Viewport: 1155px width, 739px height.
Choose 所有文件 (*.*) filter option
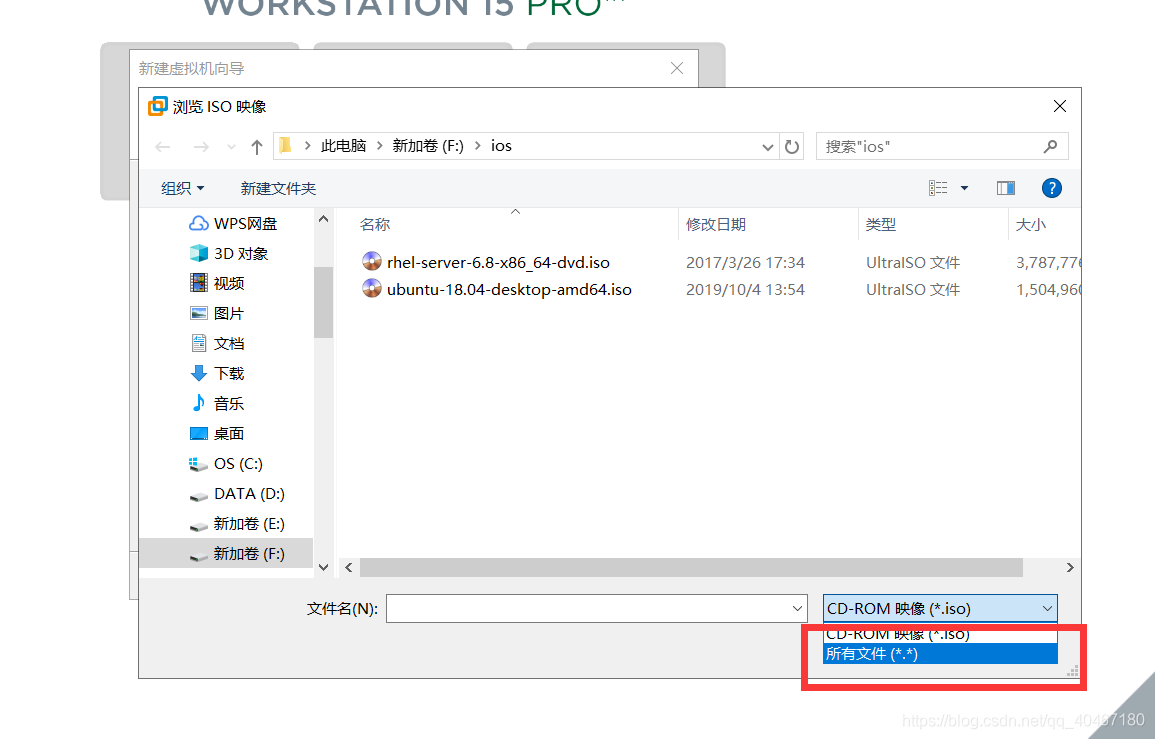point(940,654)
